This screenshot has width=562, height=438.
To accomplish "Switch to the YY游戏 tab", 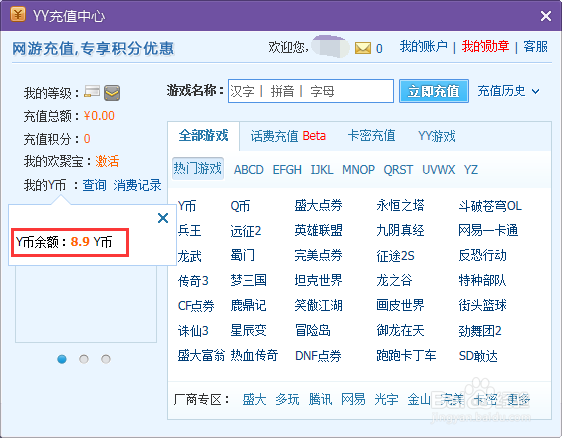I will click(x=437, y=136).
